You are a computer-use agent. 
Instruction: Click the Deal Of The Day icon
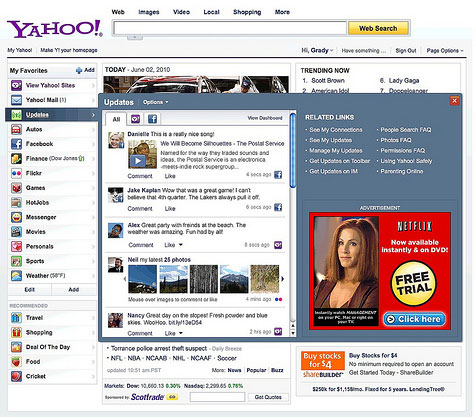(16, 347)
